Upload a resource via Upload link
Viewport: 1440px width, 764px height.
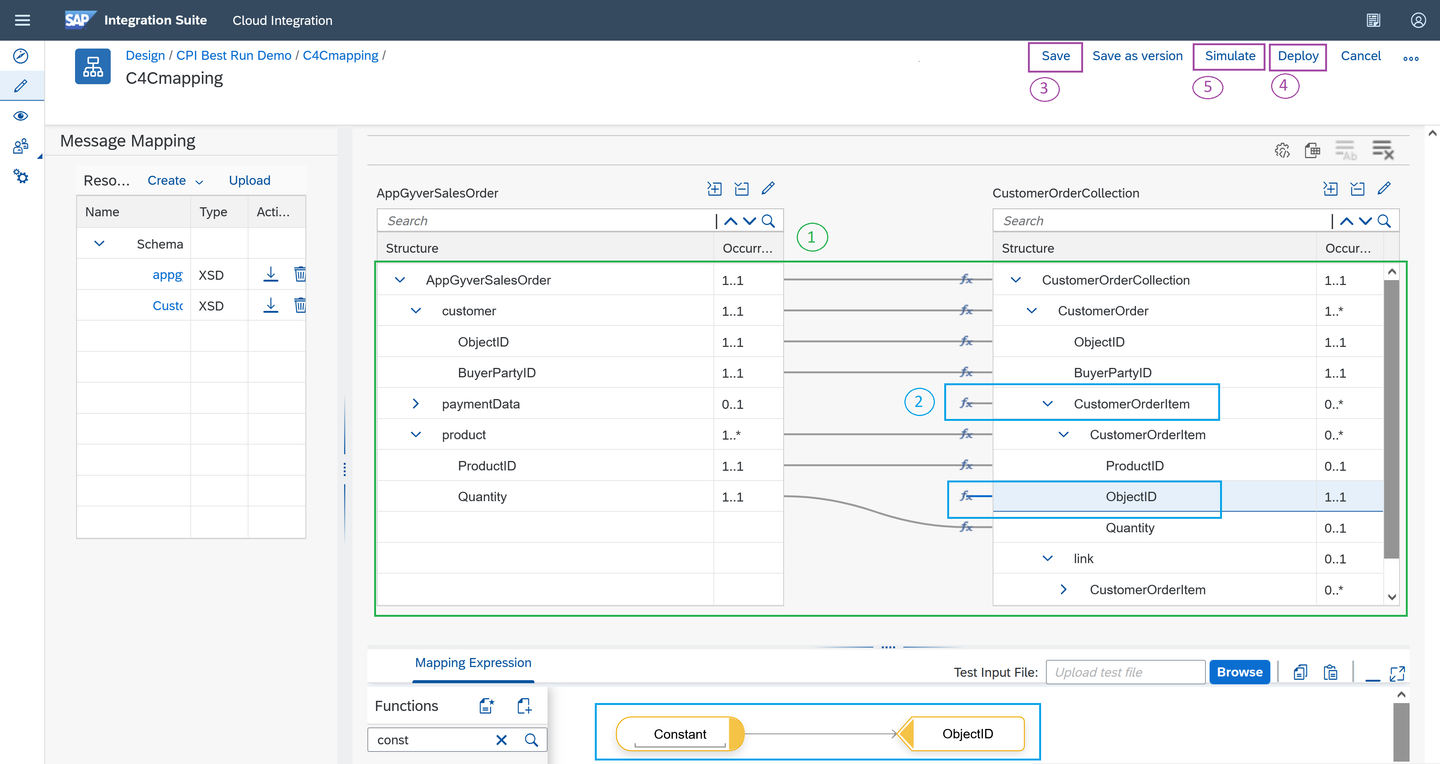pos(250,181)
